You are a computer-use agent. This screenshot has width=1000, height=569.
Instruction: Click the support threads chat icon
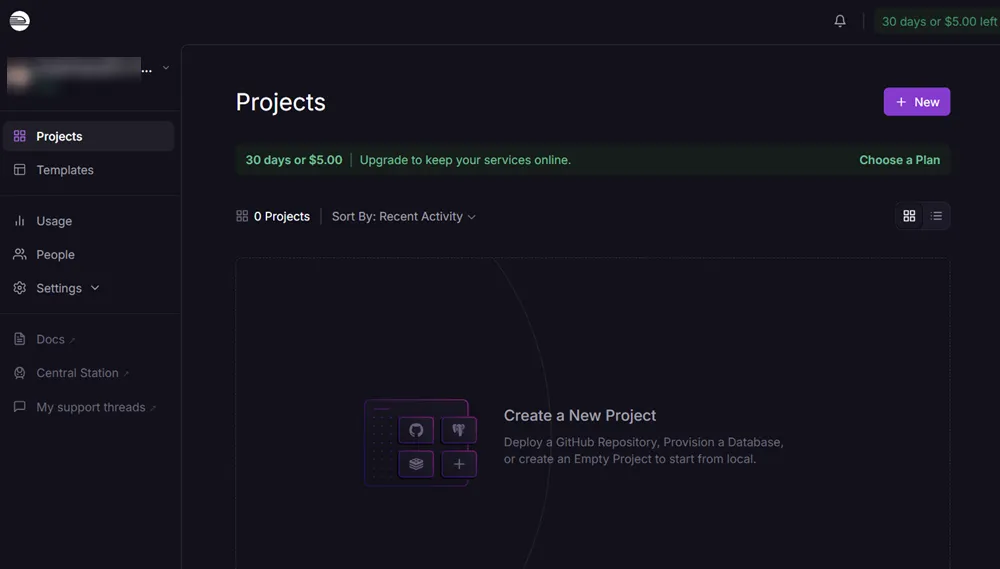pyautogui.click(x=20, y=406)
